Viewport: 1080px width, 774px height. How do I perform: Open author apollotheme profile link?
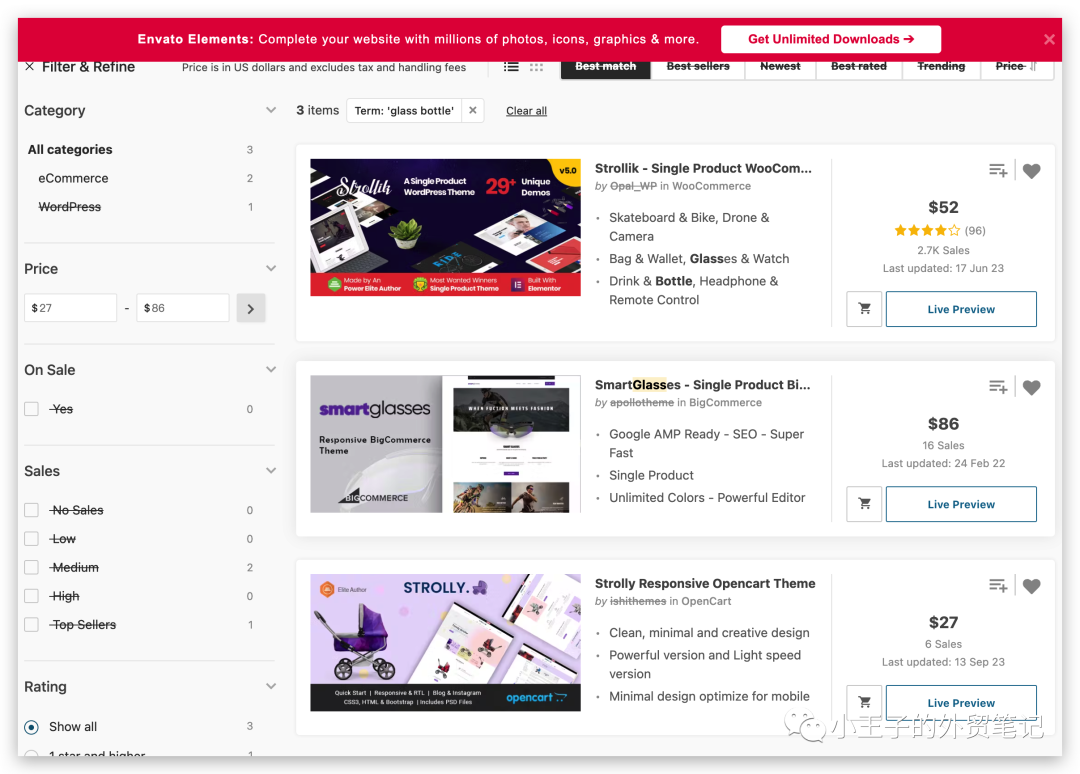click(642, 402)
